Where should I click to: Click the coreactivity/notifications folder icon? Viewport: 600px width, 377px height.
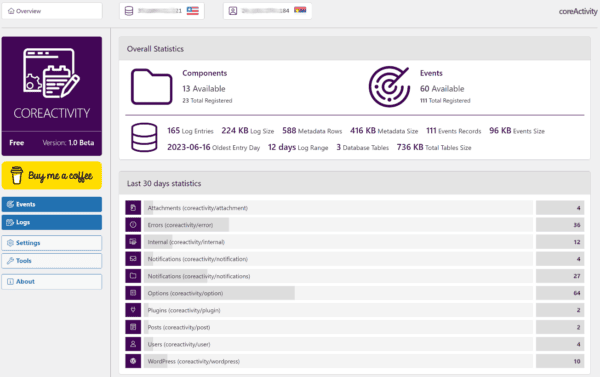point(133,276)
